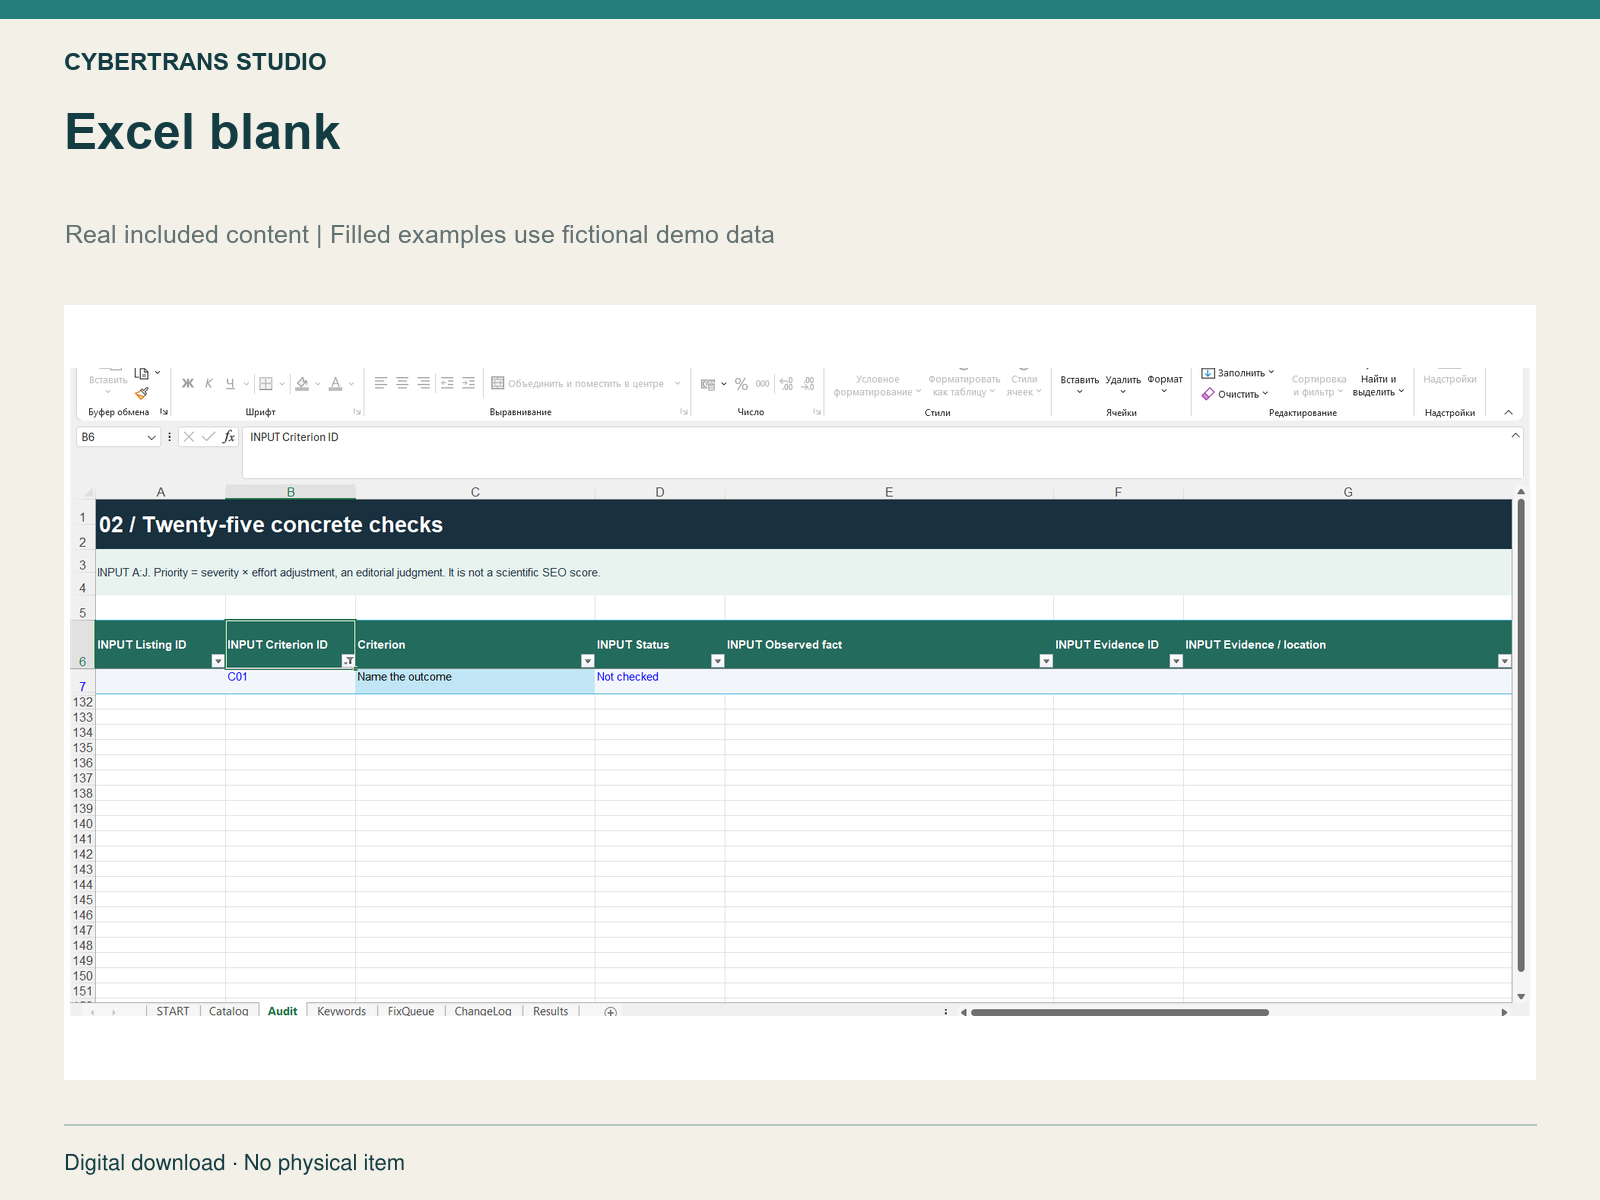
Task: Open filter dropdown on INPUT Observed fact
Action: point(1046,661)
